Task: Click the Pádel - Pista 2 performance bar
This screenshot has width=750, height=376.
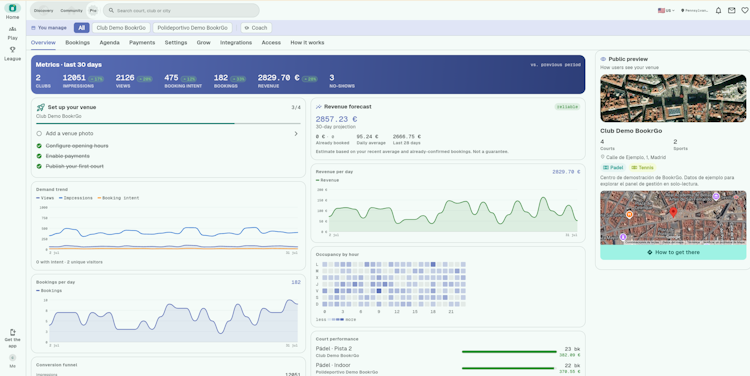Action: coord(509,352)
